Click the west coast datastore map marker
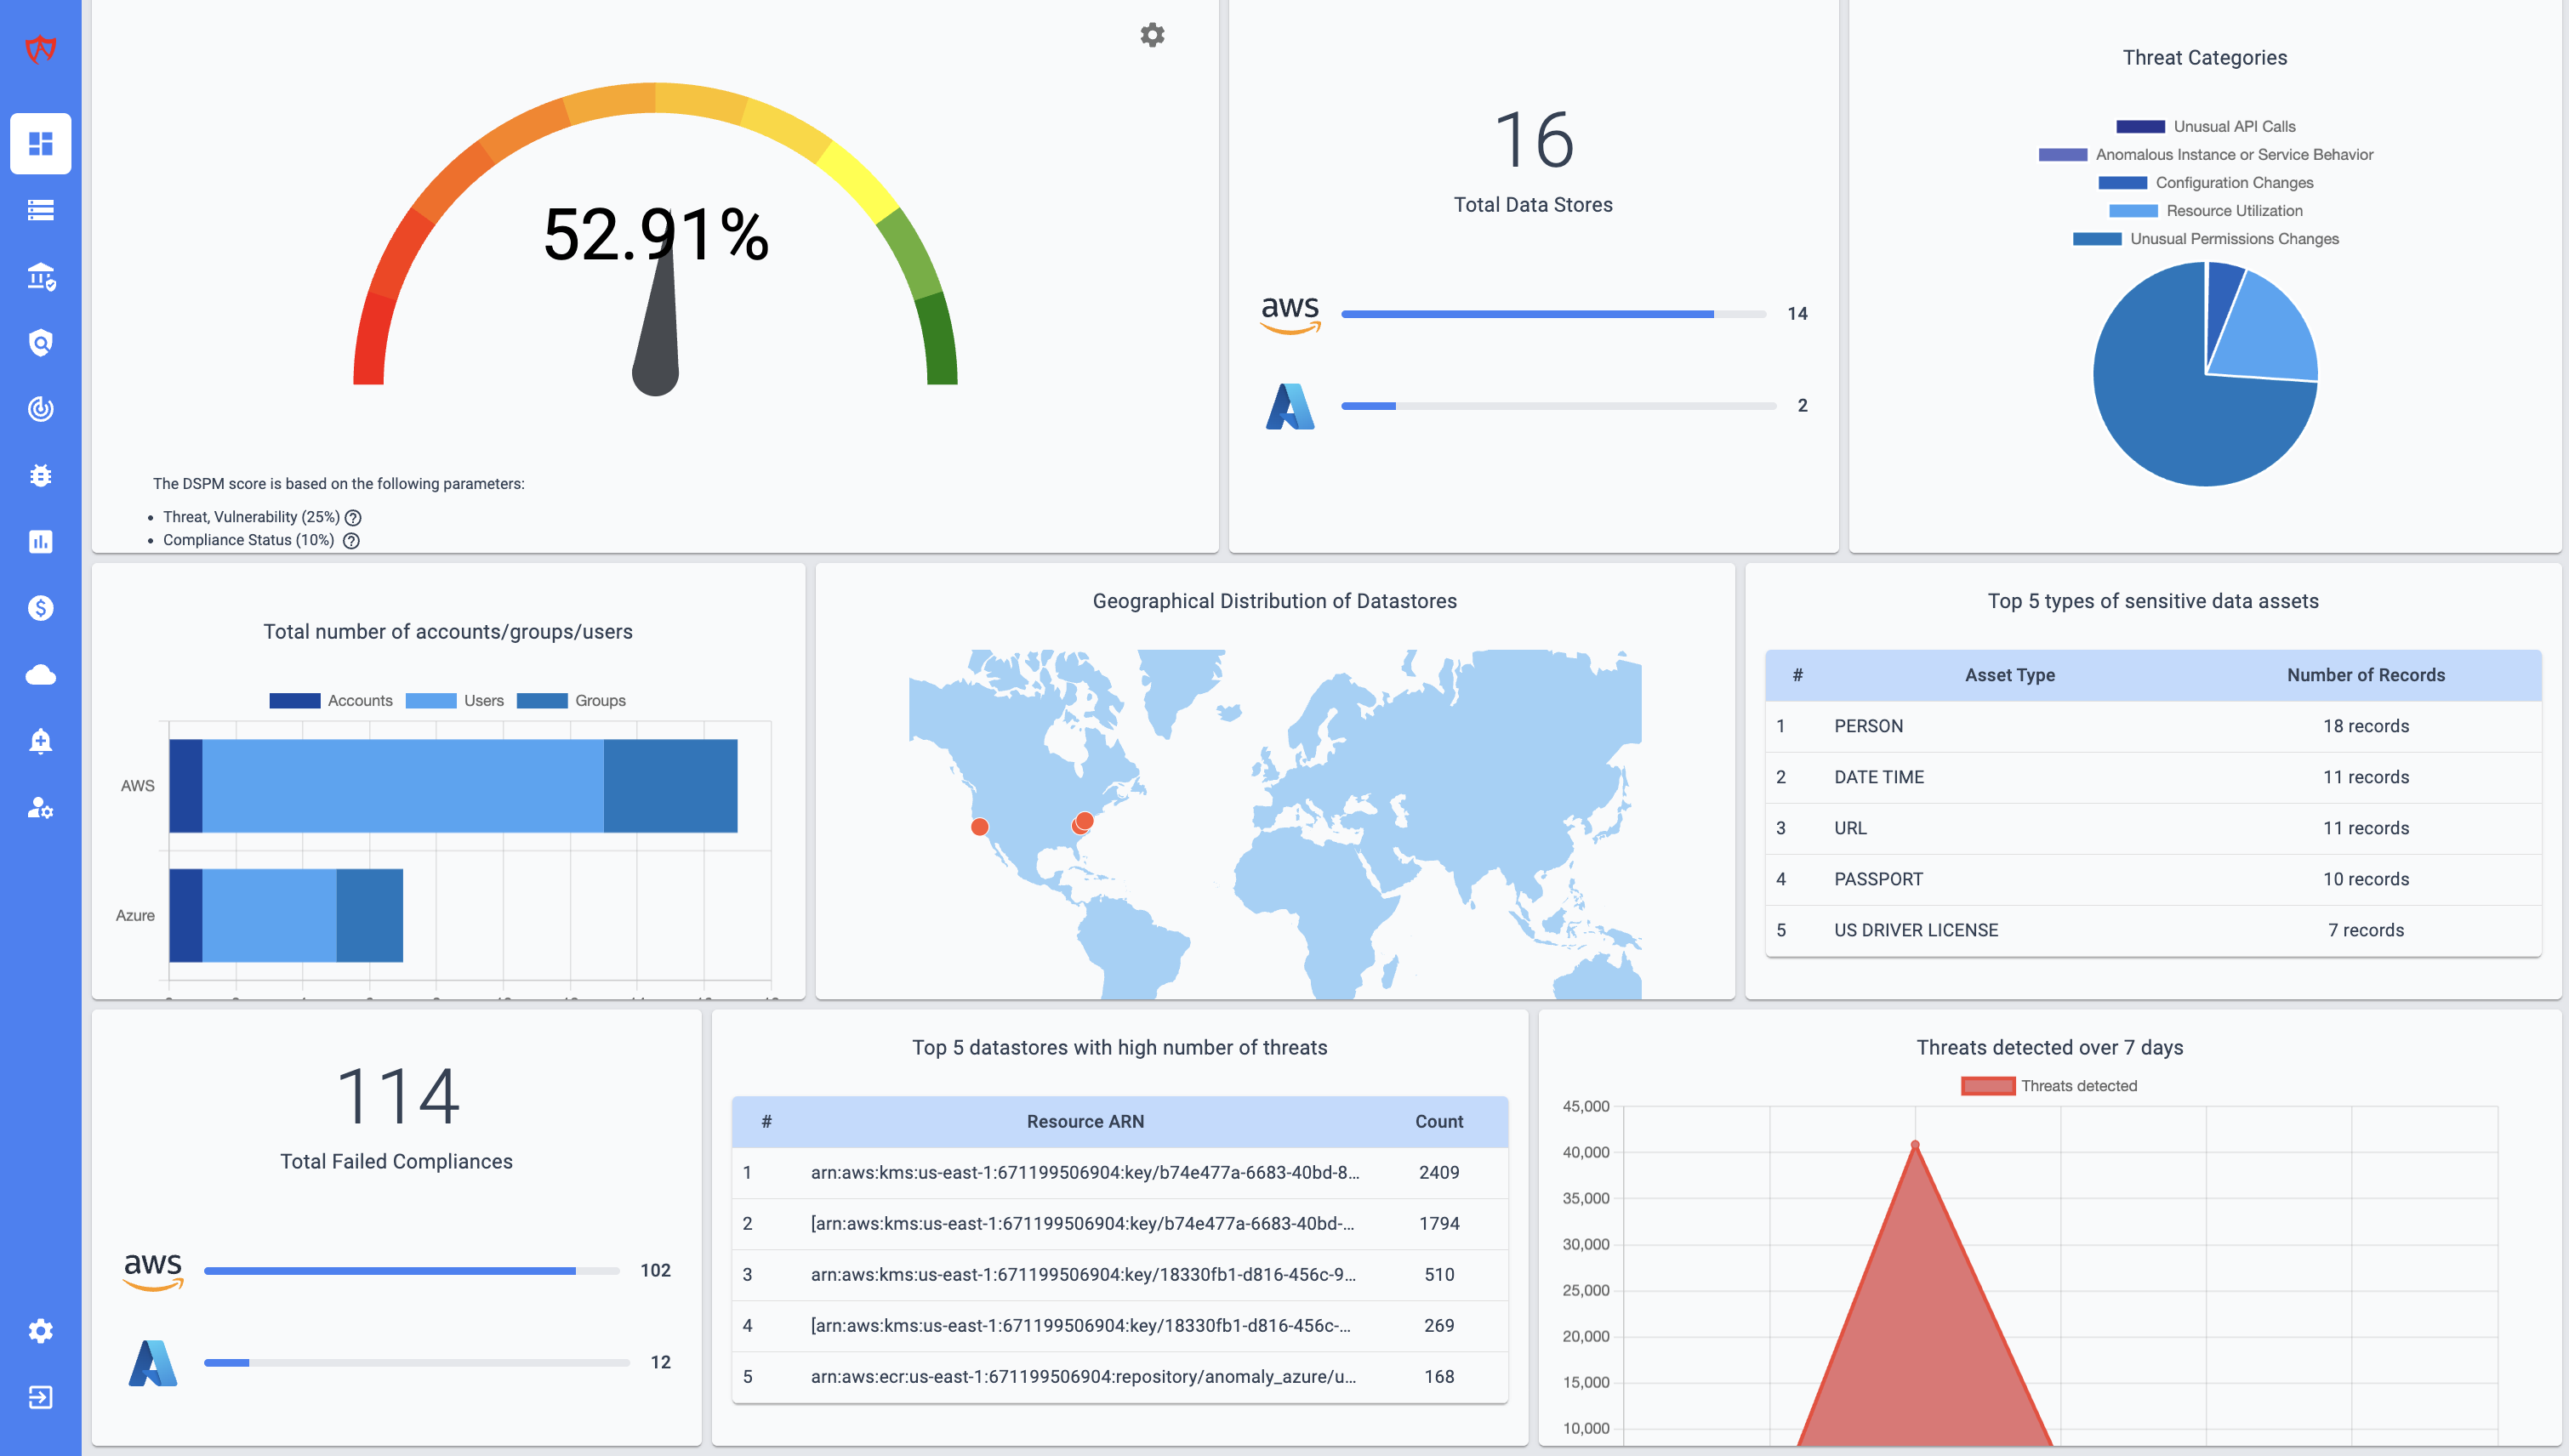The height and width of the screenshot is (1456, 2569). tap(980, 827)
